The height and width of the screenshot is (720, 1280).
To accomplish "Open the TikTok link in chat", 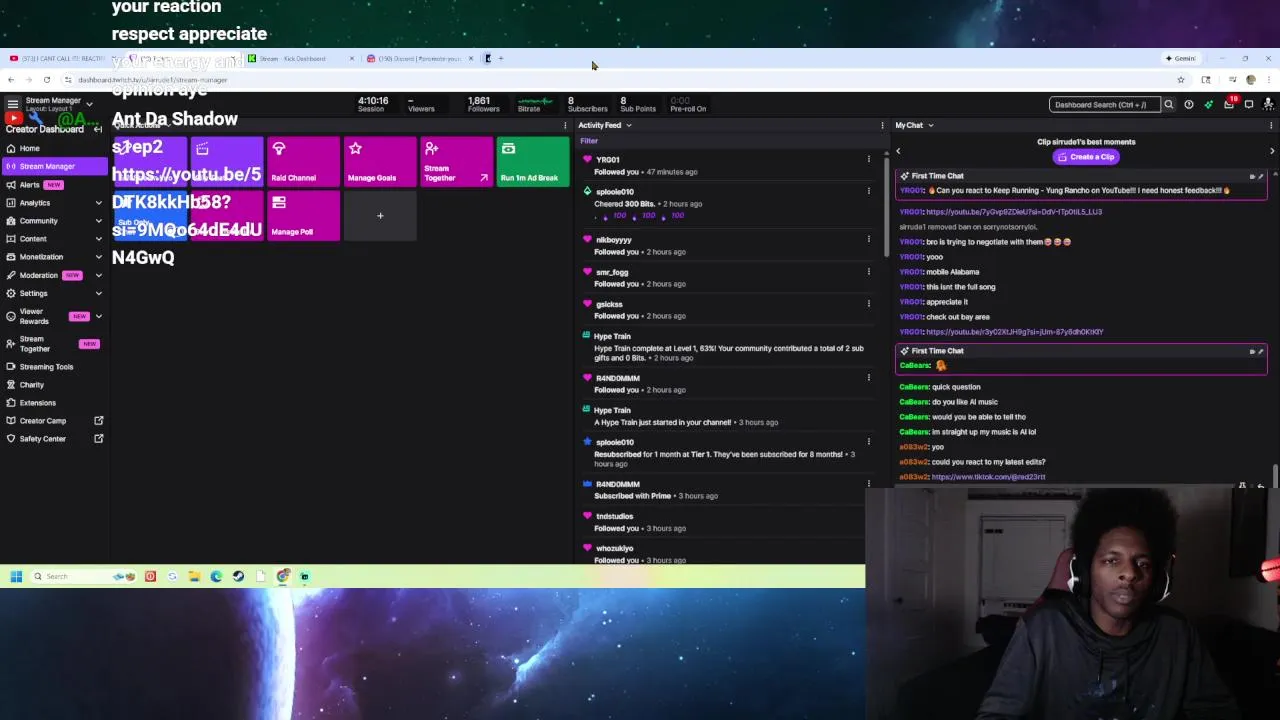I will tap(988, 477).
